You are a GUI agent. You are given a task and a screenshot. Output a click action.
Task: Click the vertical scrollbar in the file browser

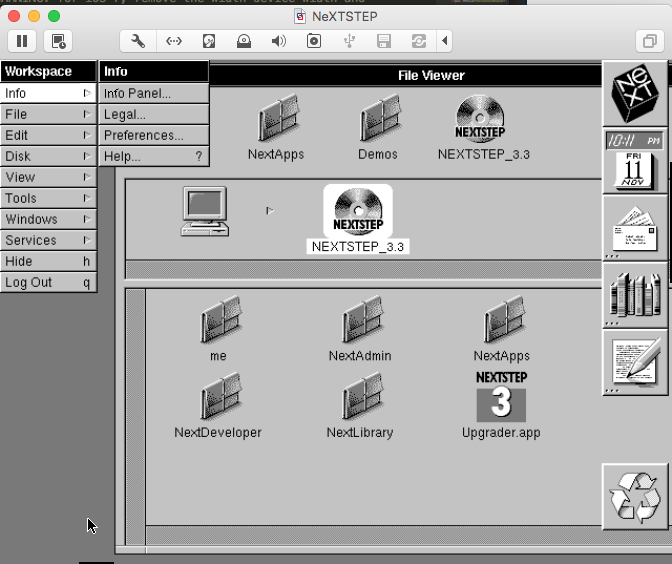point(135,417)
